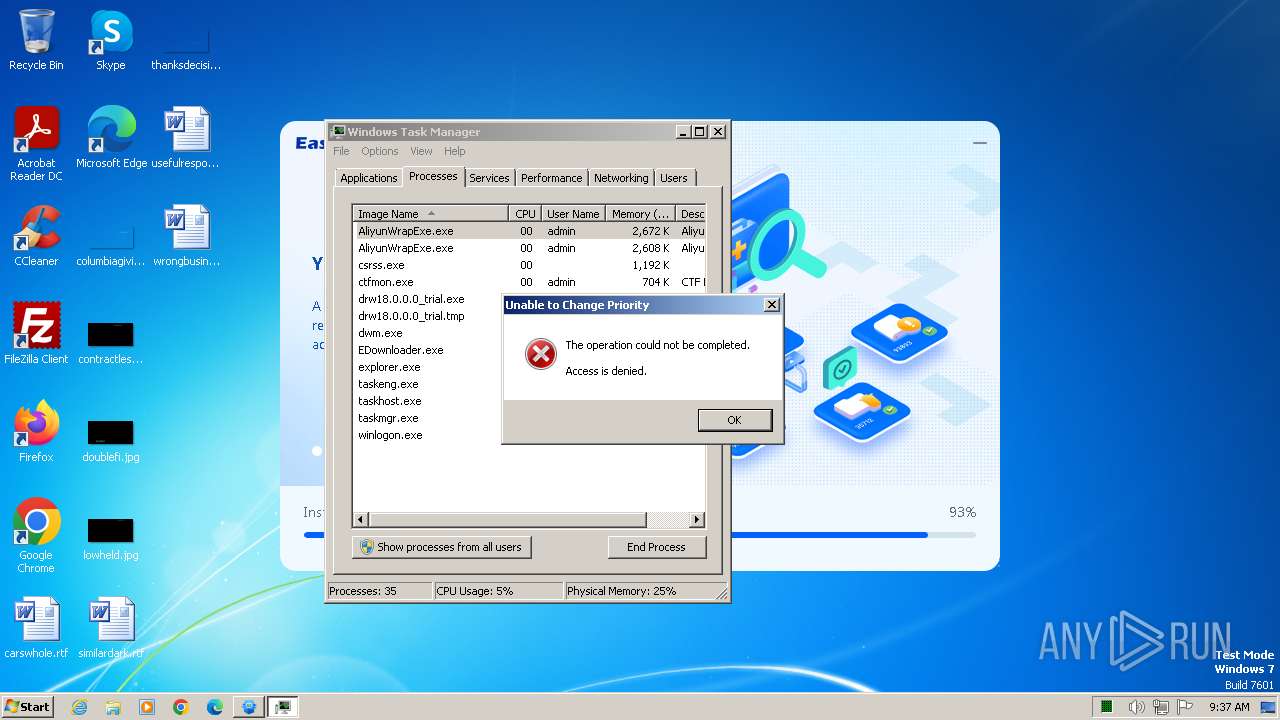Open the Options menu in Task Manager
The width and height of the screenshot is (1280, 720).
(380, 151)
